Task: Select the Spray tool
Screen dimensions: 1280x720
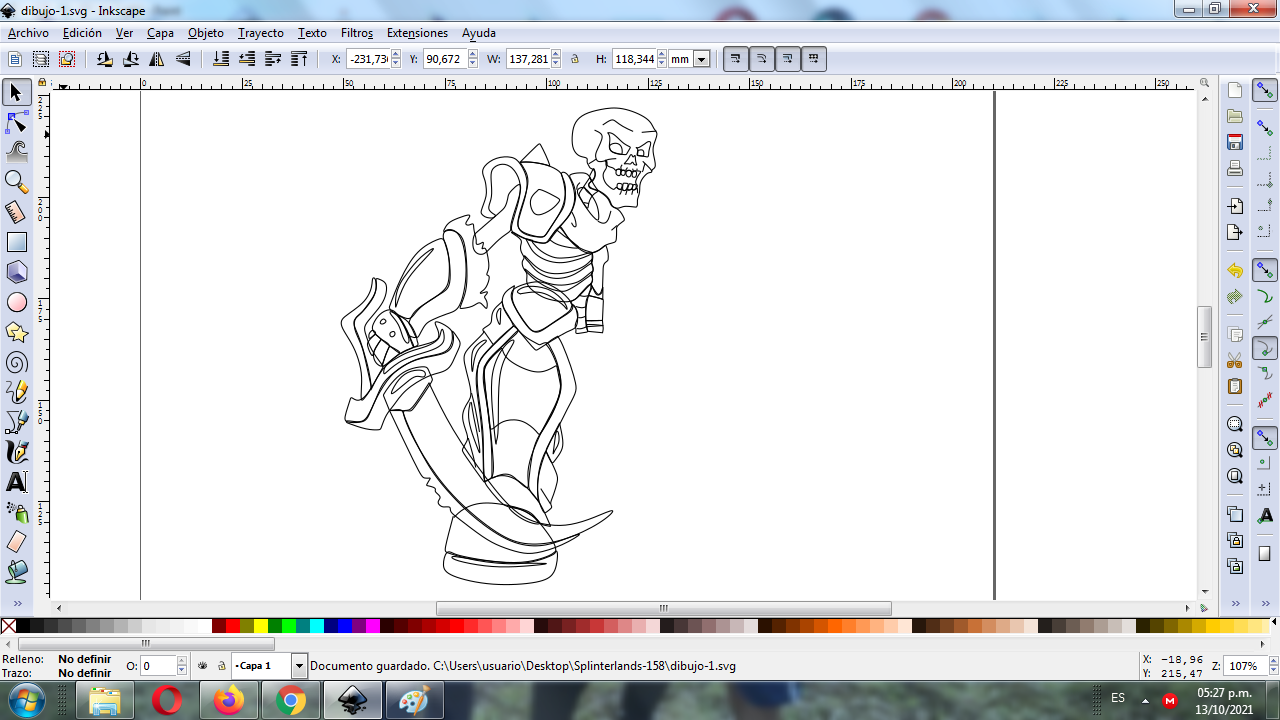Action: point(16,512)
